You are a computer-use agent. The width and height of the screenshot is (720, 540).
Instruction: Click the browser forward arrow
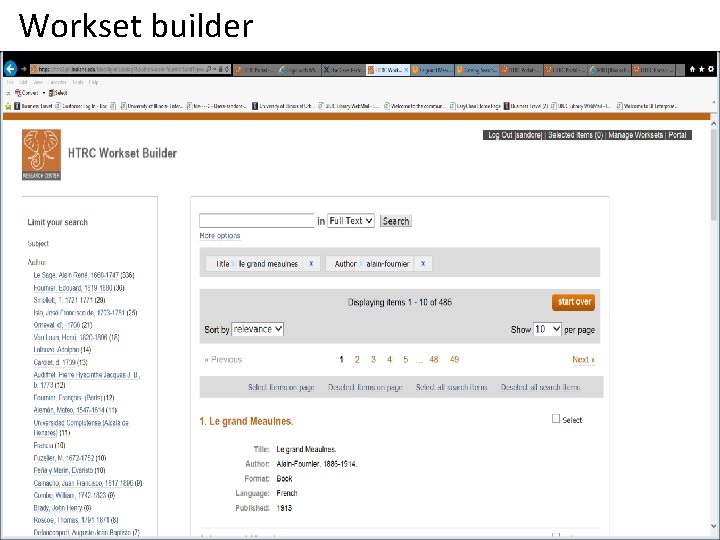24,69
